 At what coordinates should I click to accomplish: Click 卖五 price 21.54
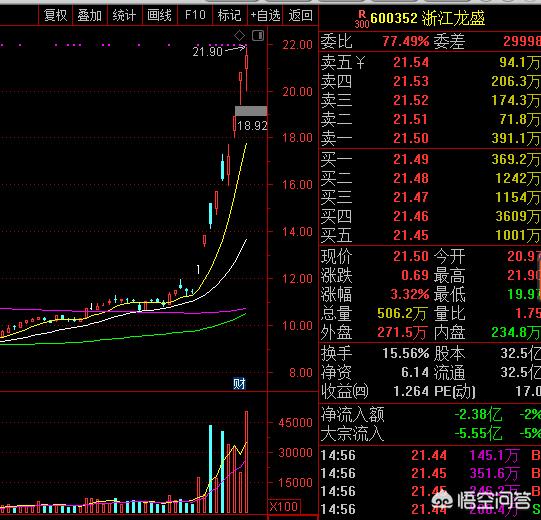click(411, 62)
